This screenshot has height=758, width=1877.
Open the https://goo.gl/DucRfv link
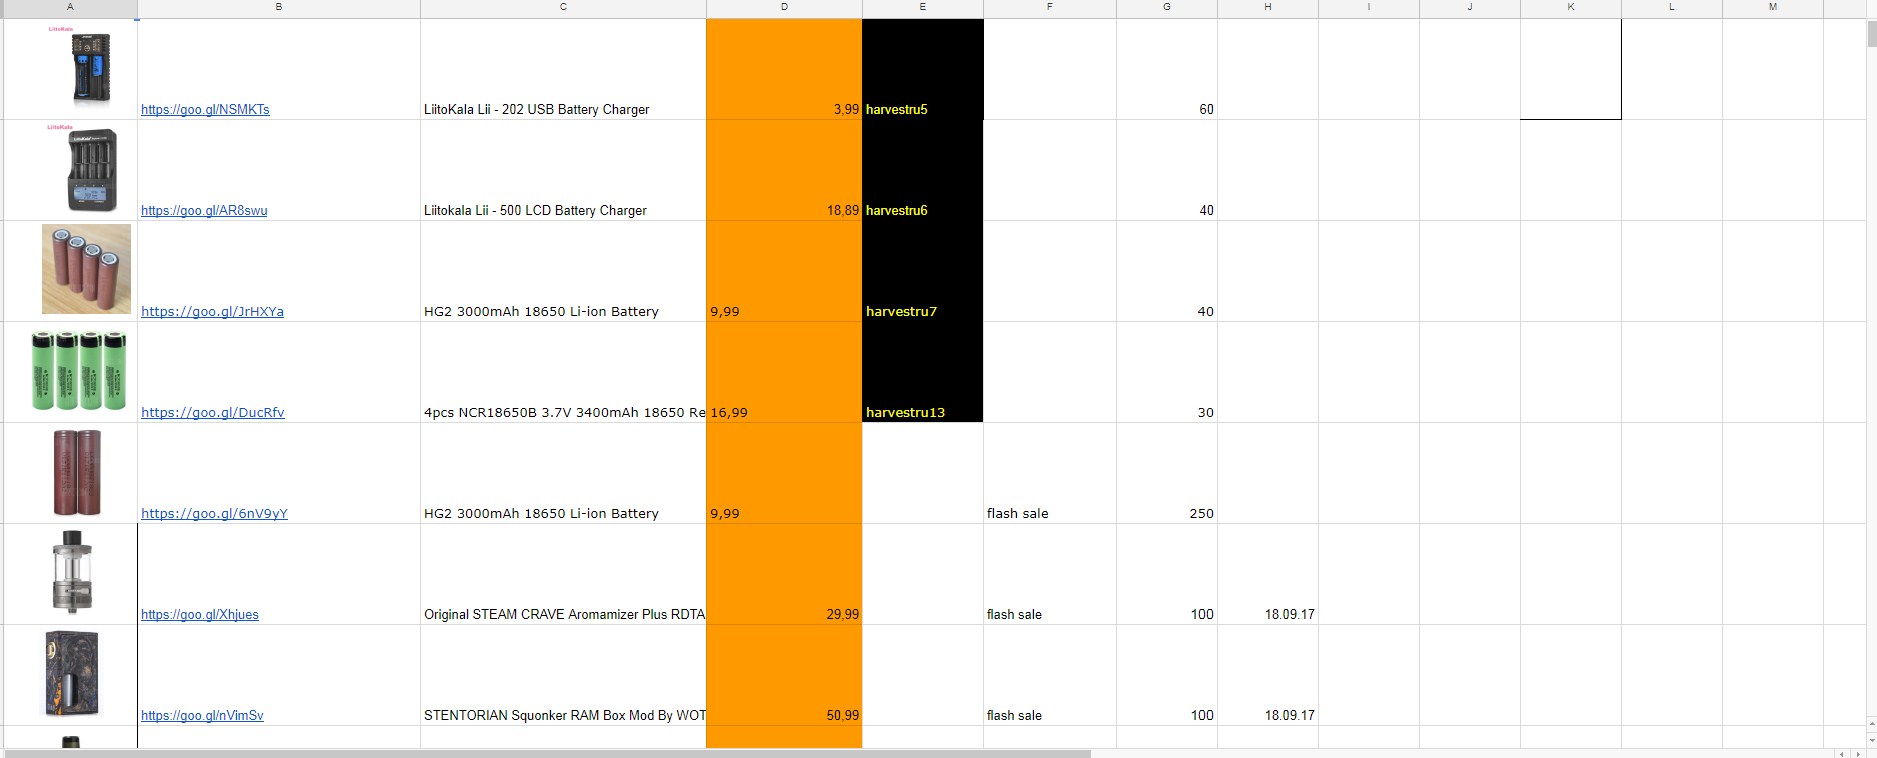pyautogui.click(x=213, y=412)
